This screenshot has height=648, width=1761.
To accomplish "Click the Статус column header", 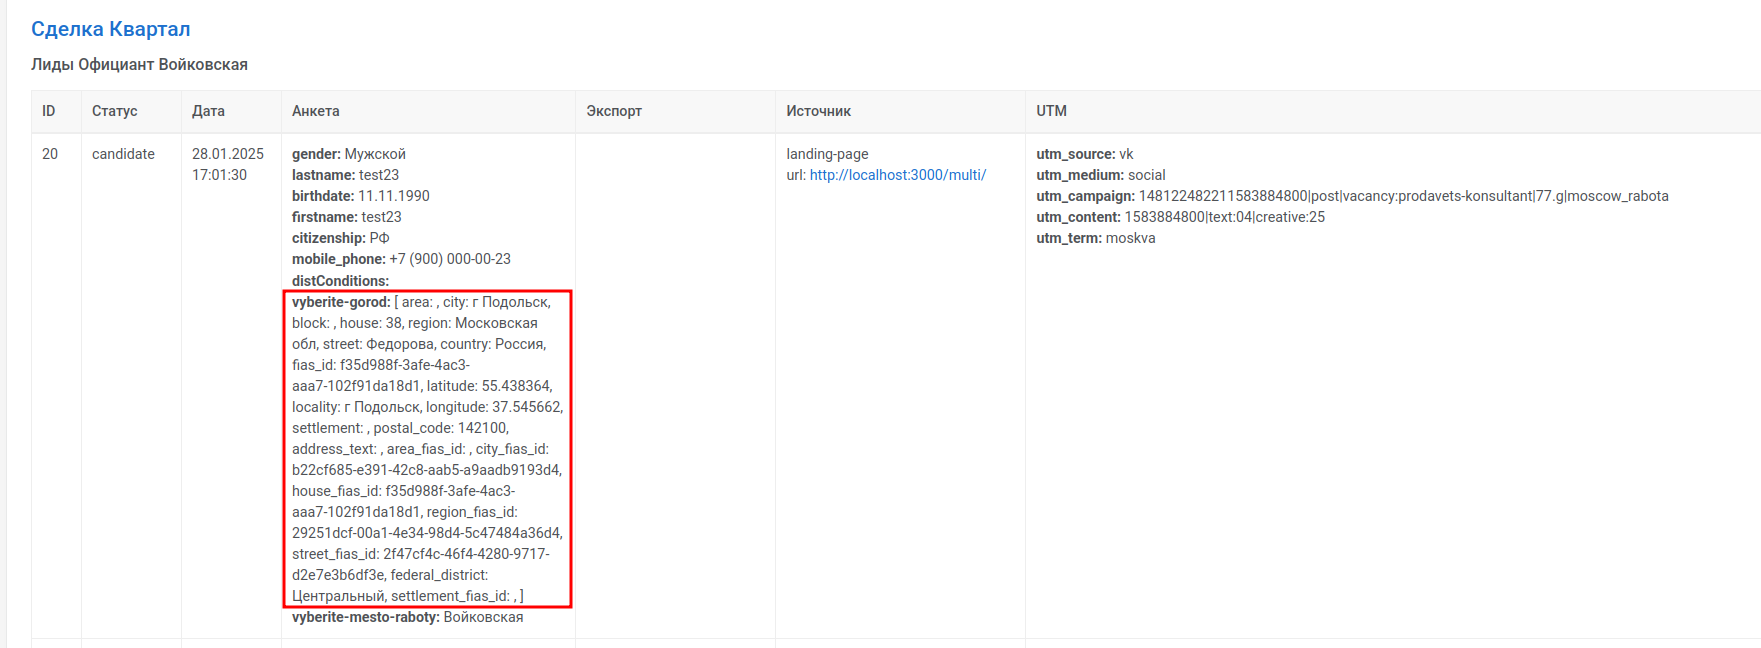I will (115, 111).
